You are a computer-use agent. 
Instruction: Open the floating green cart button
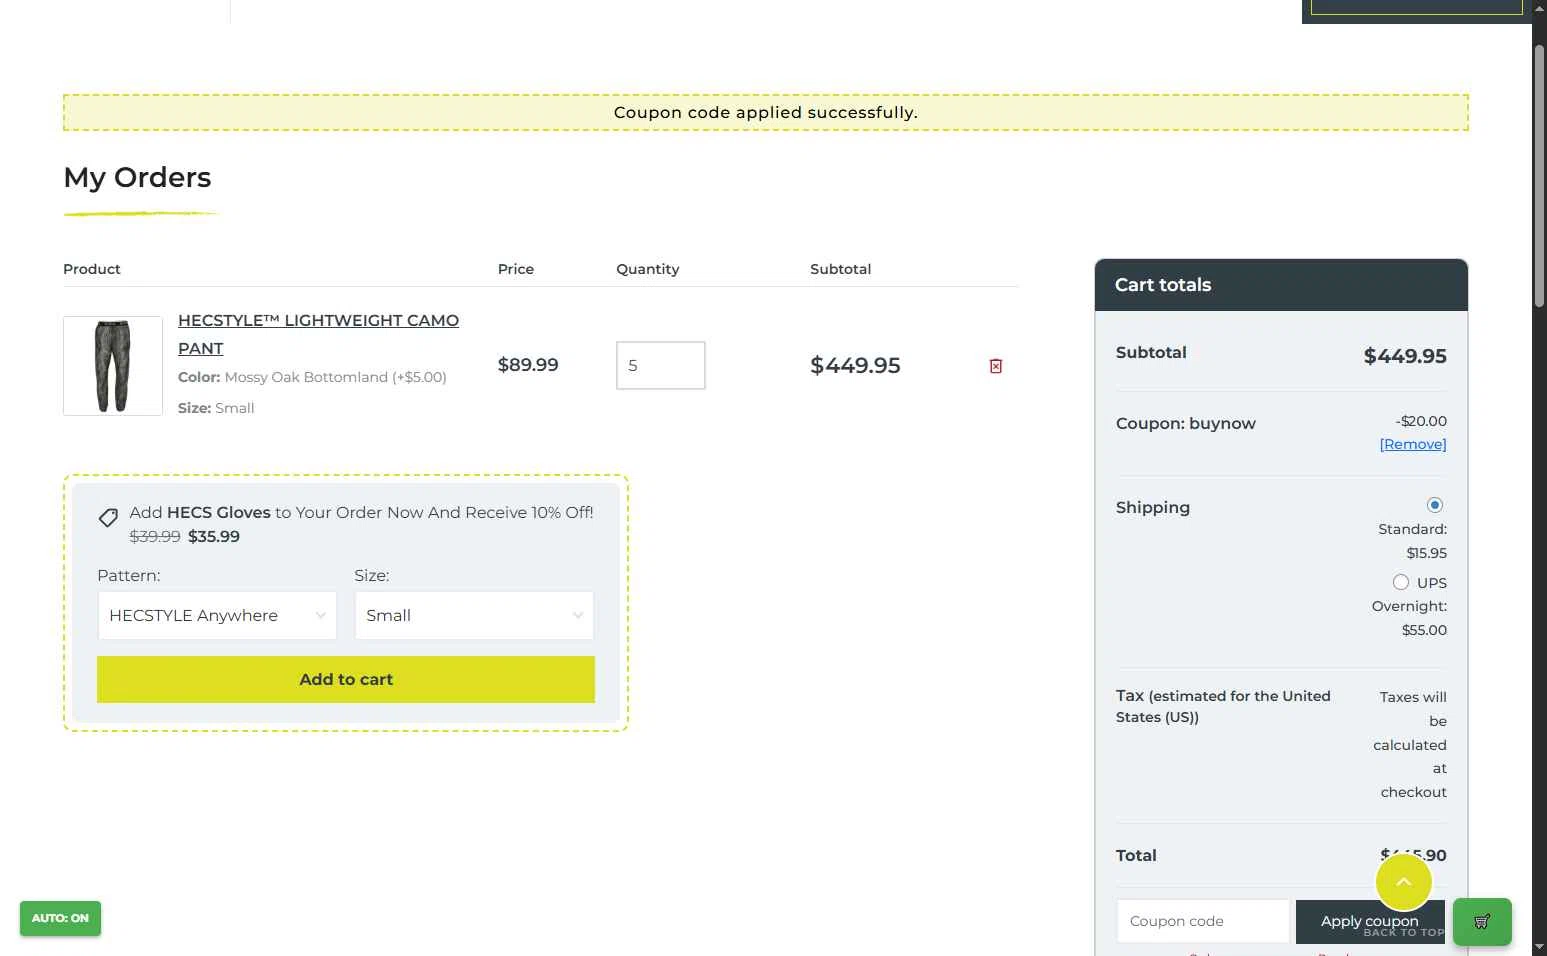[x=1482, y=922]
